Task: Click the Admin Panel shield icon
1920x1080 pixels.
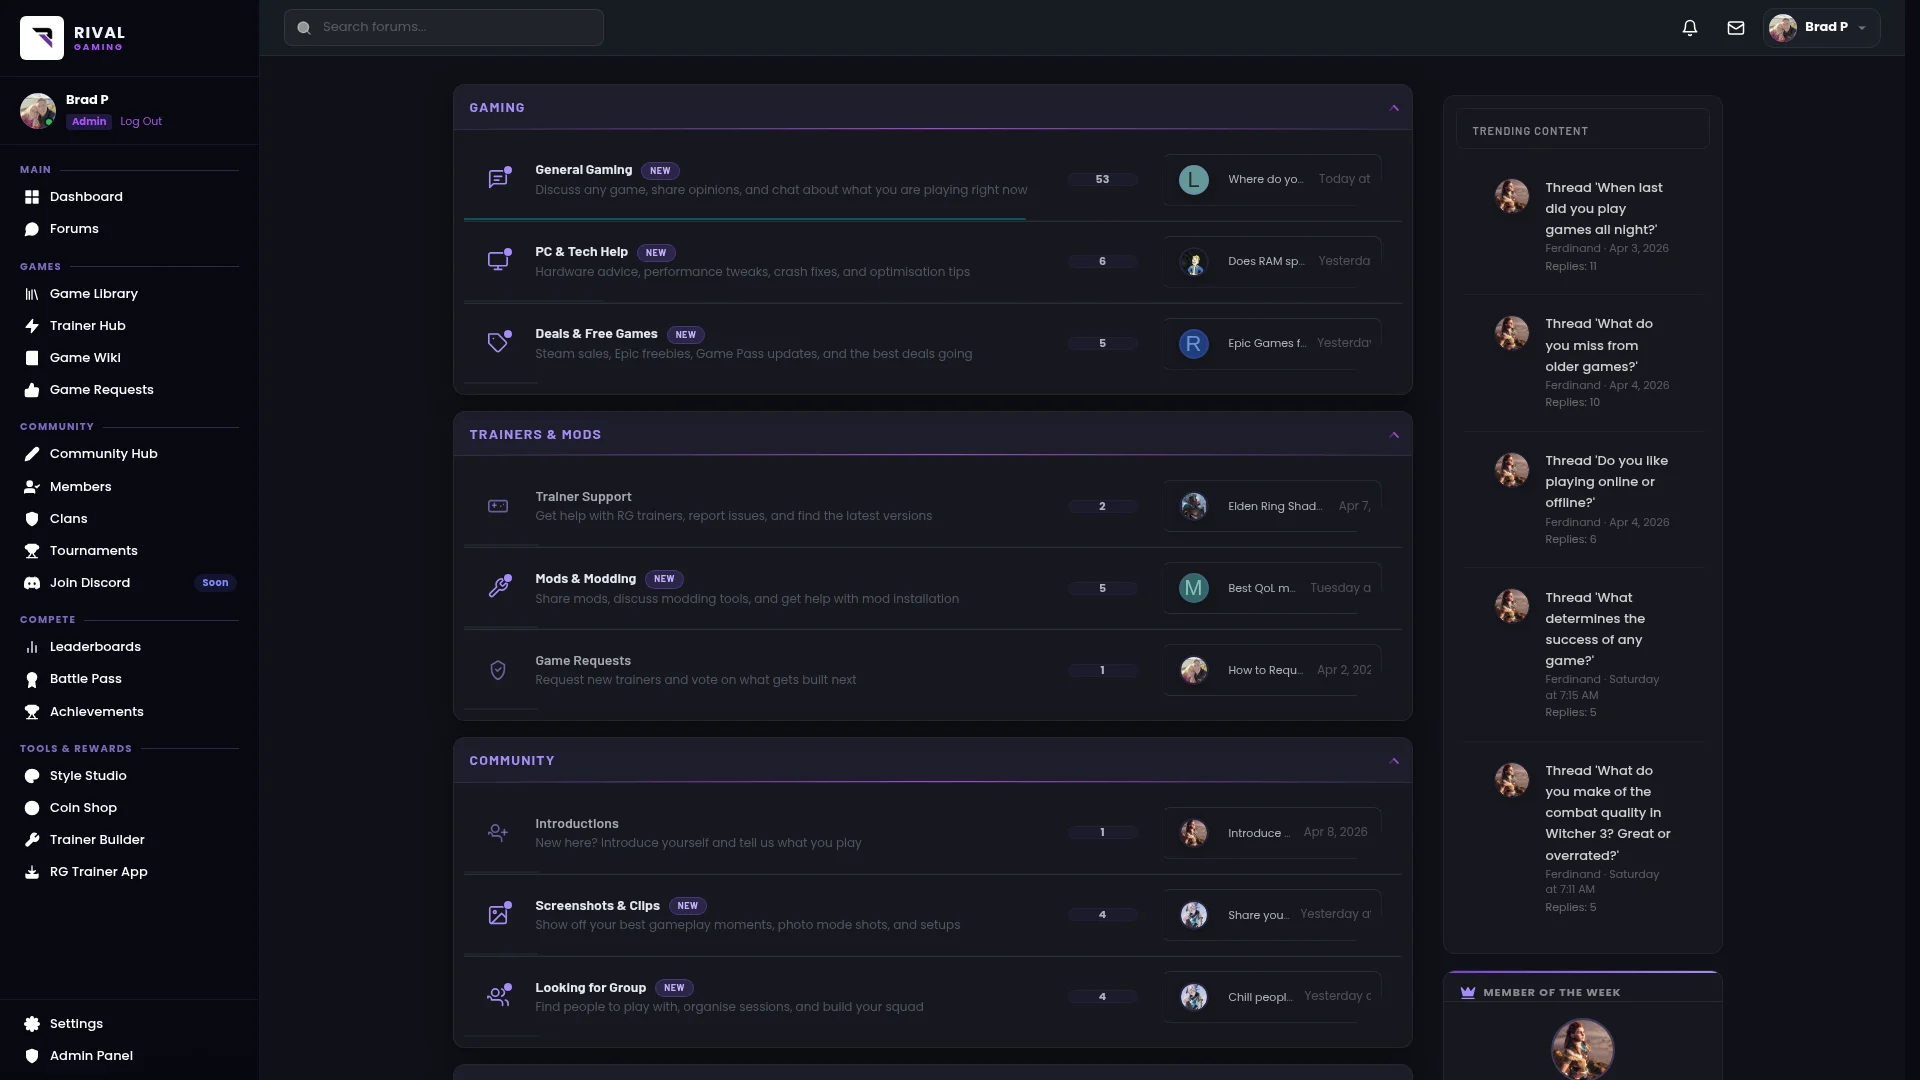Action: (x=32, y=1056)
